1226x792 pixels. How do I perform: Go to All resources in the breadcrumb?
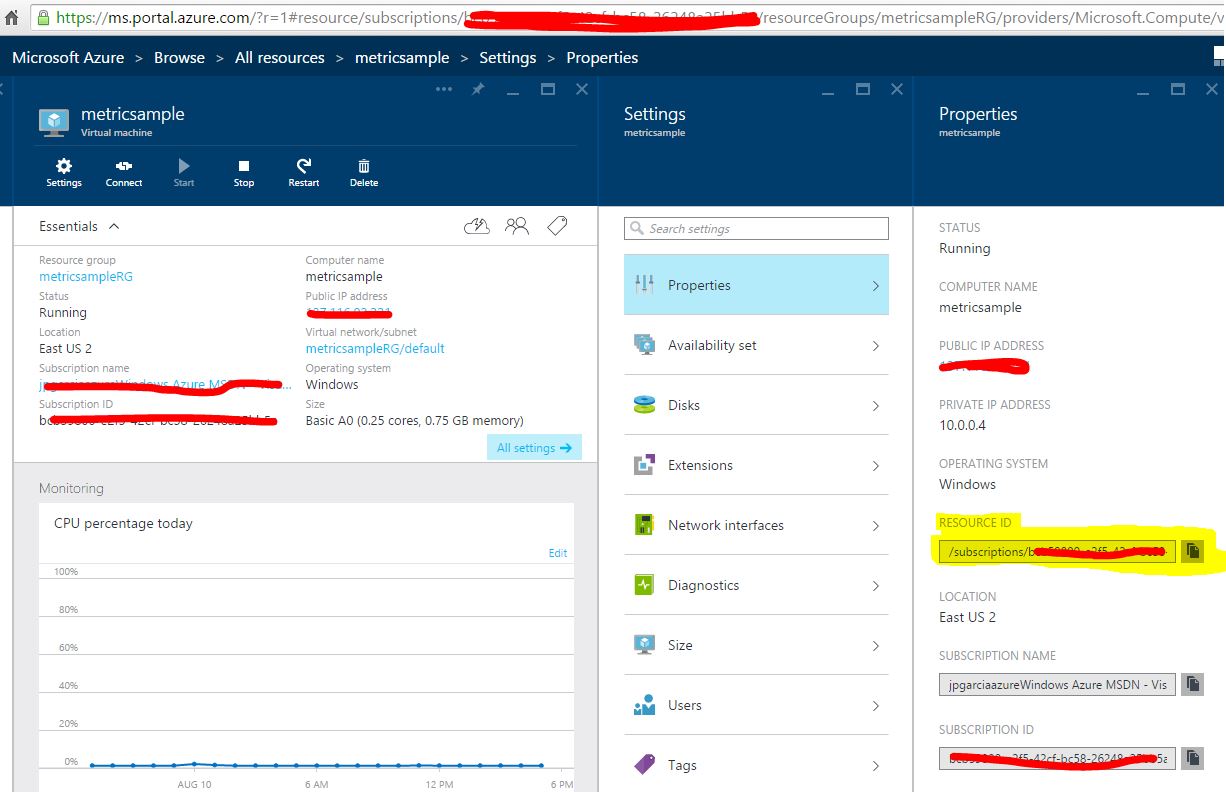click(280, 58)
